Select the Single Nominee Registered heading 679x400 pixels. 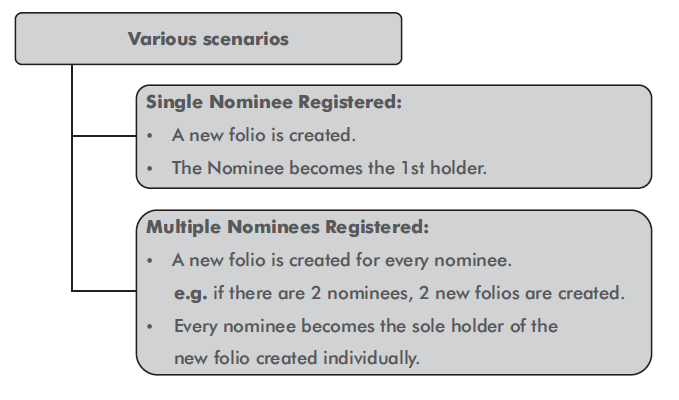(x=274, y=102)
